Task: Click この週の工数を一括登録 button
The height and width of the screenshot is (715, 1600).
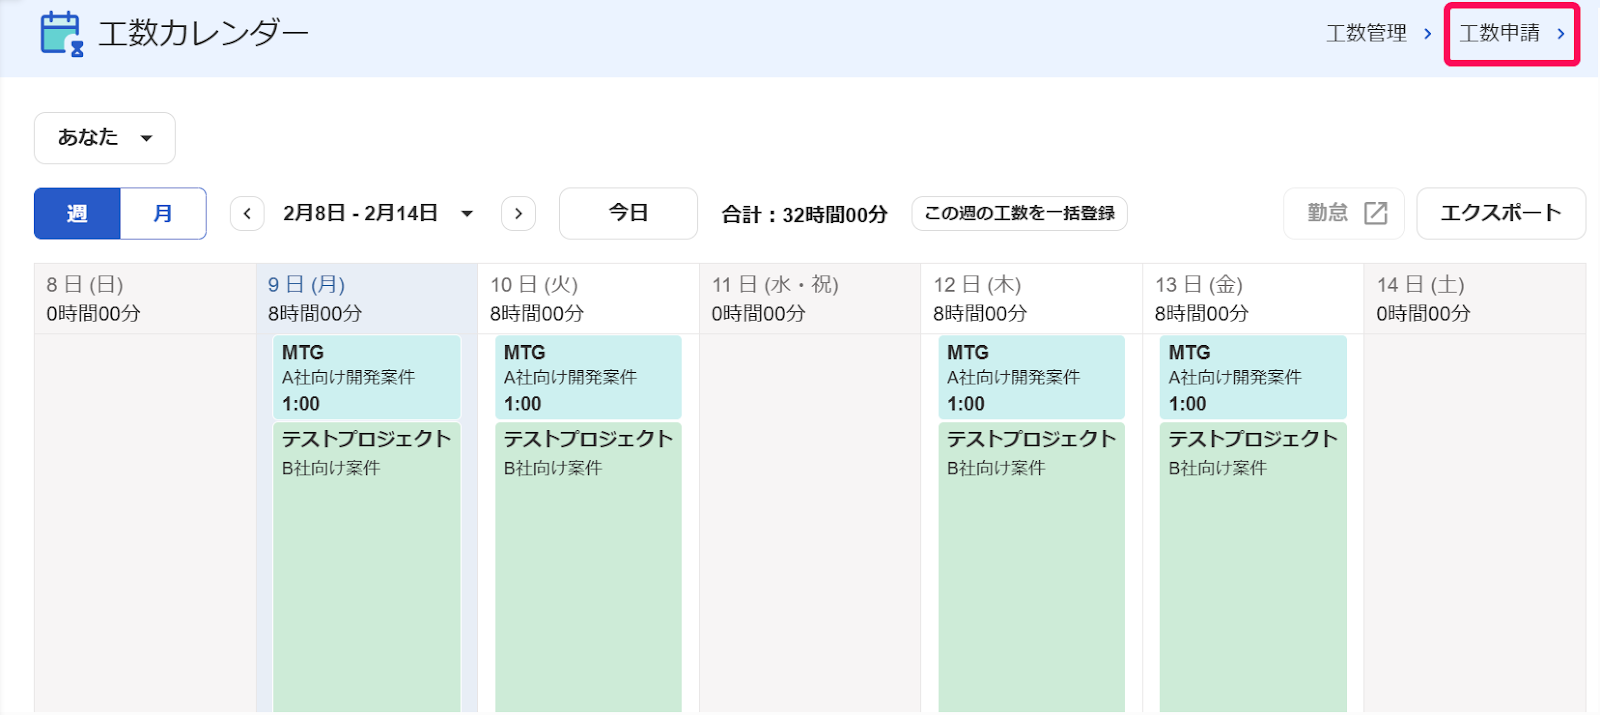Action: coord(1019,213)
